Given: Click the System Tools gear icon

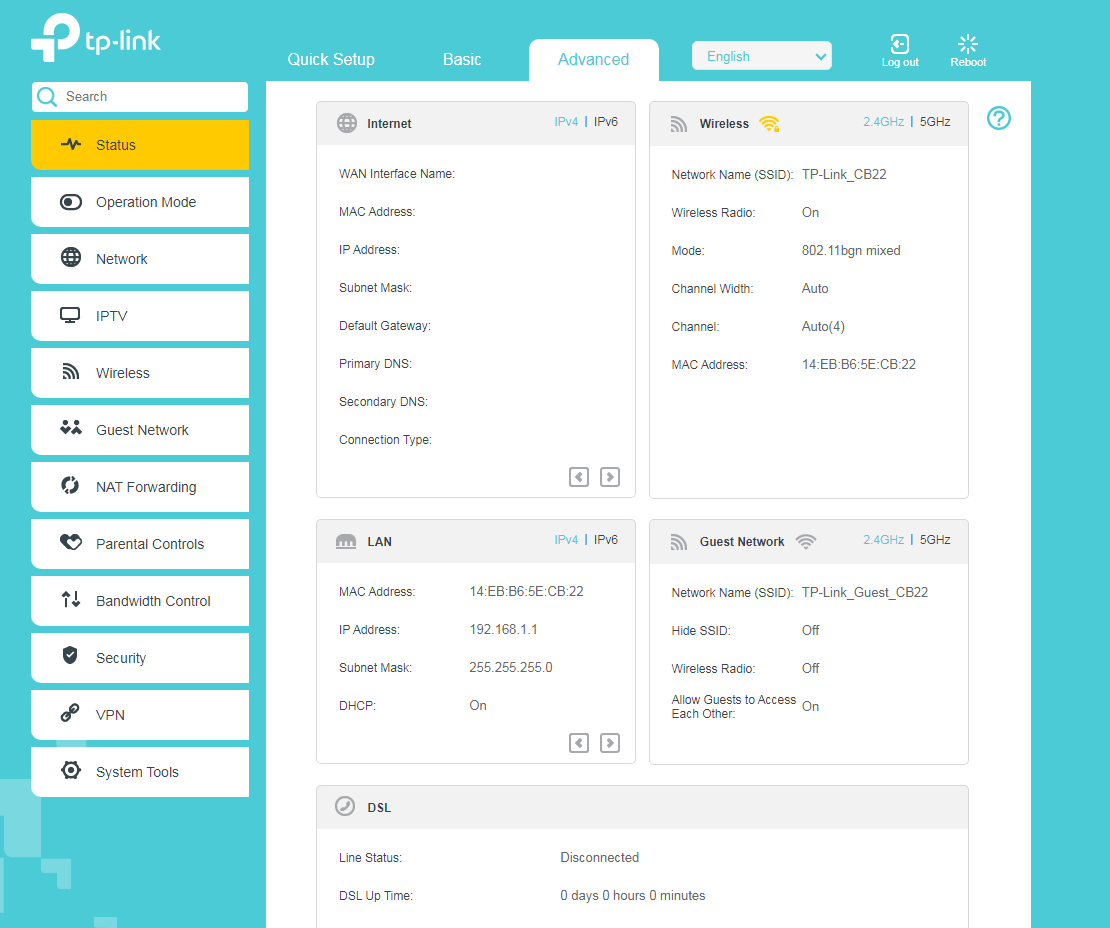Looking at the screenshot, I should 71,770.
